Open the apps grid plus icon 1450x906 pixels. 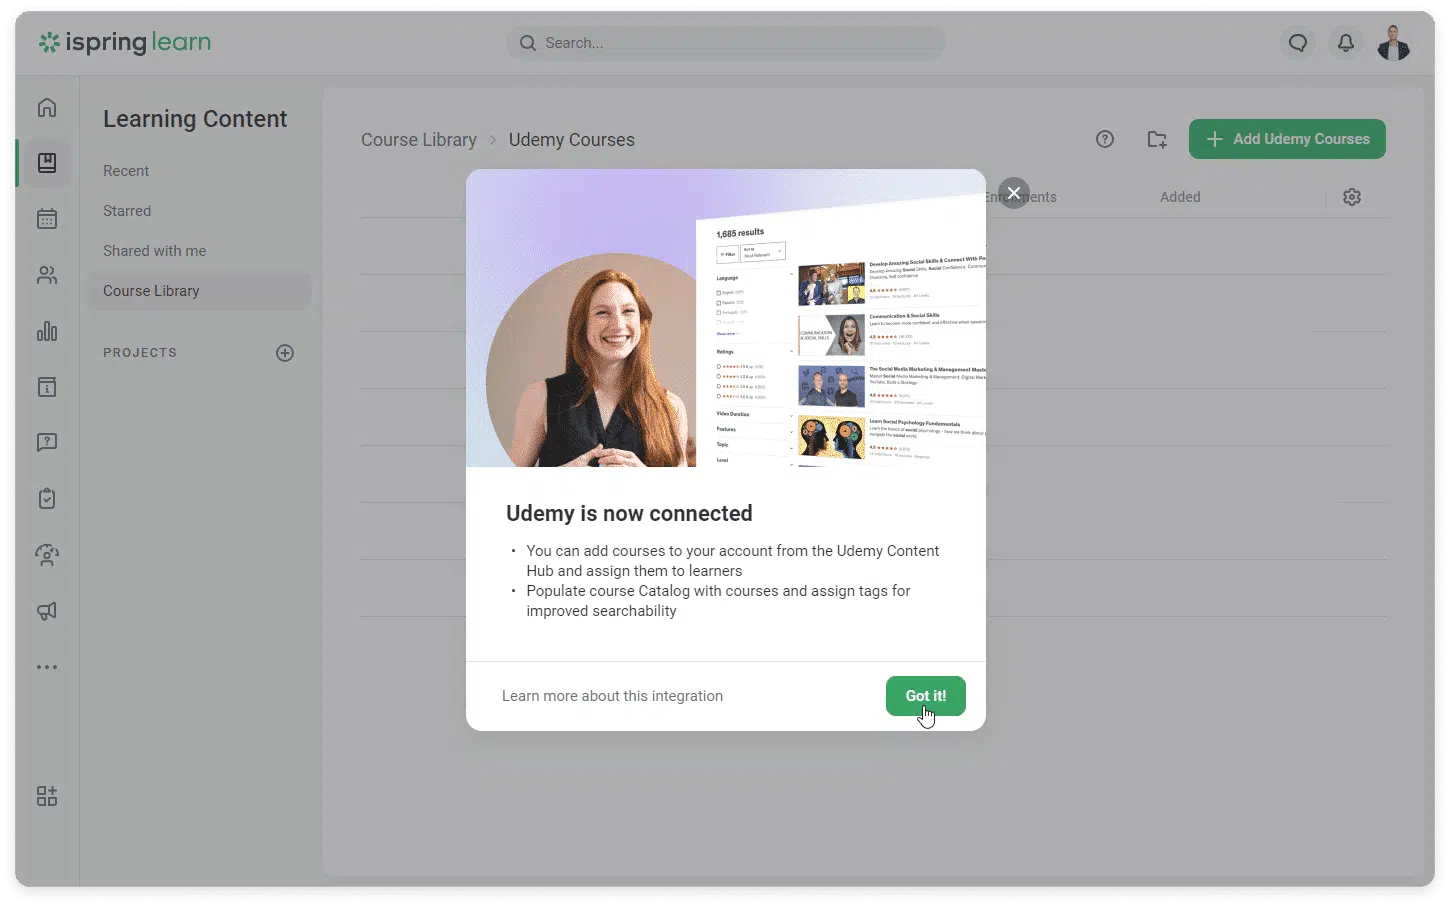[x=47, y=796]
